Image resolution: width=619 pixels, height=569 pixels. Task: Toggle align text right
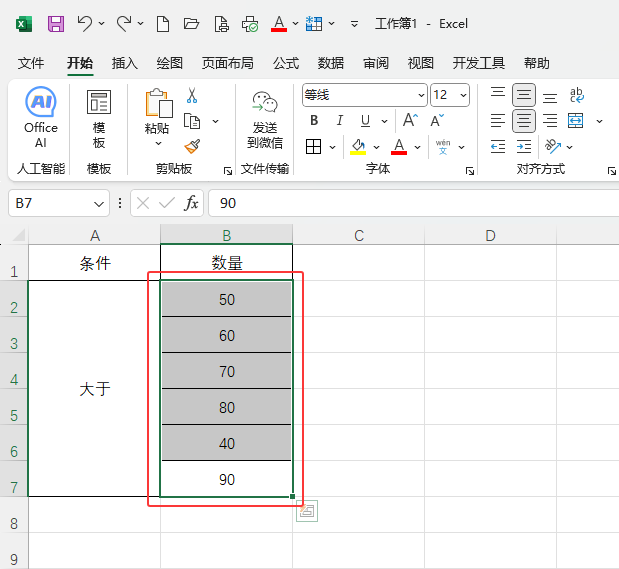(x=550, y=121)
